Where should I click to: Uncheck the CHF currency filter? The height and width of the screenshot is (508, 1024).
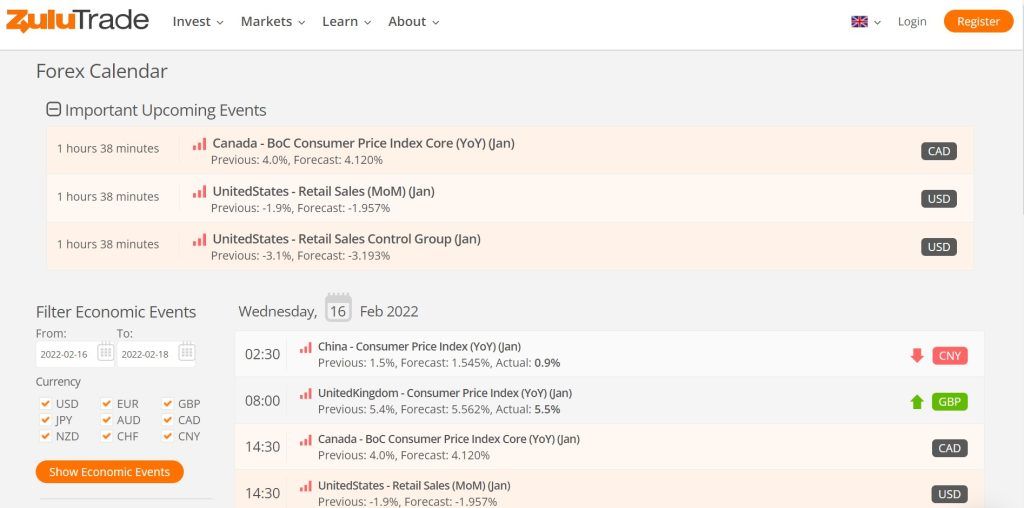click(x=106, y=436)
